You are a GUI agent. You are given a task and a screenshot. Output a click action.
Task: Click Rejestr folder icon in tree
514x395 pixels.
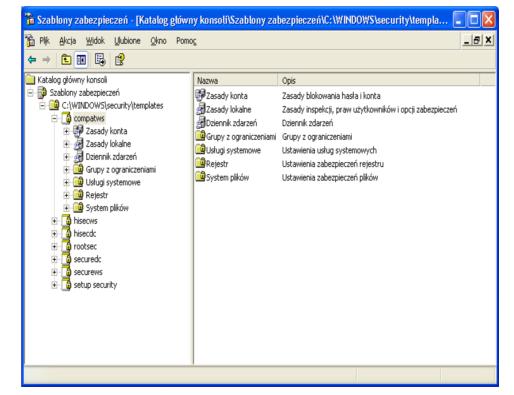point(78,195)
